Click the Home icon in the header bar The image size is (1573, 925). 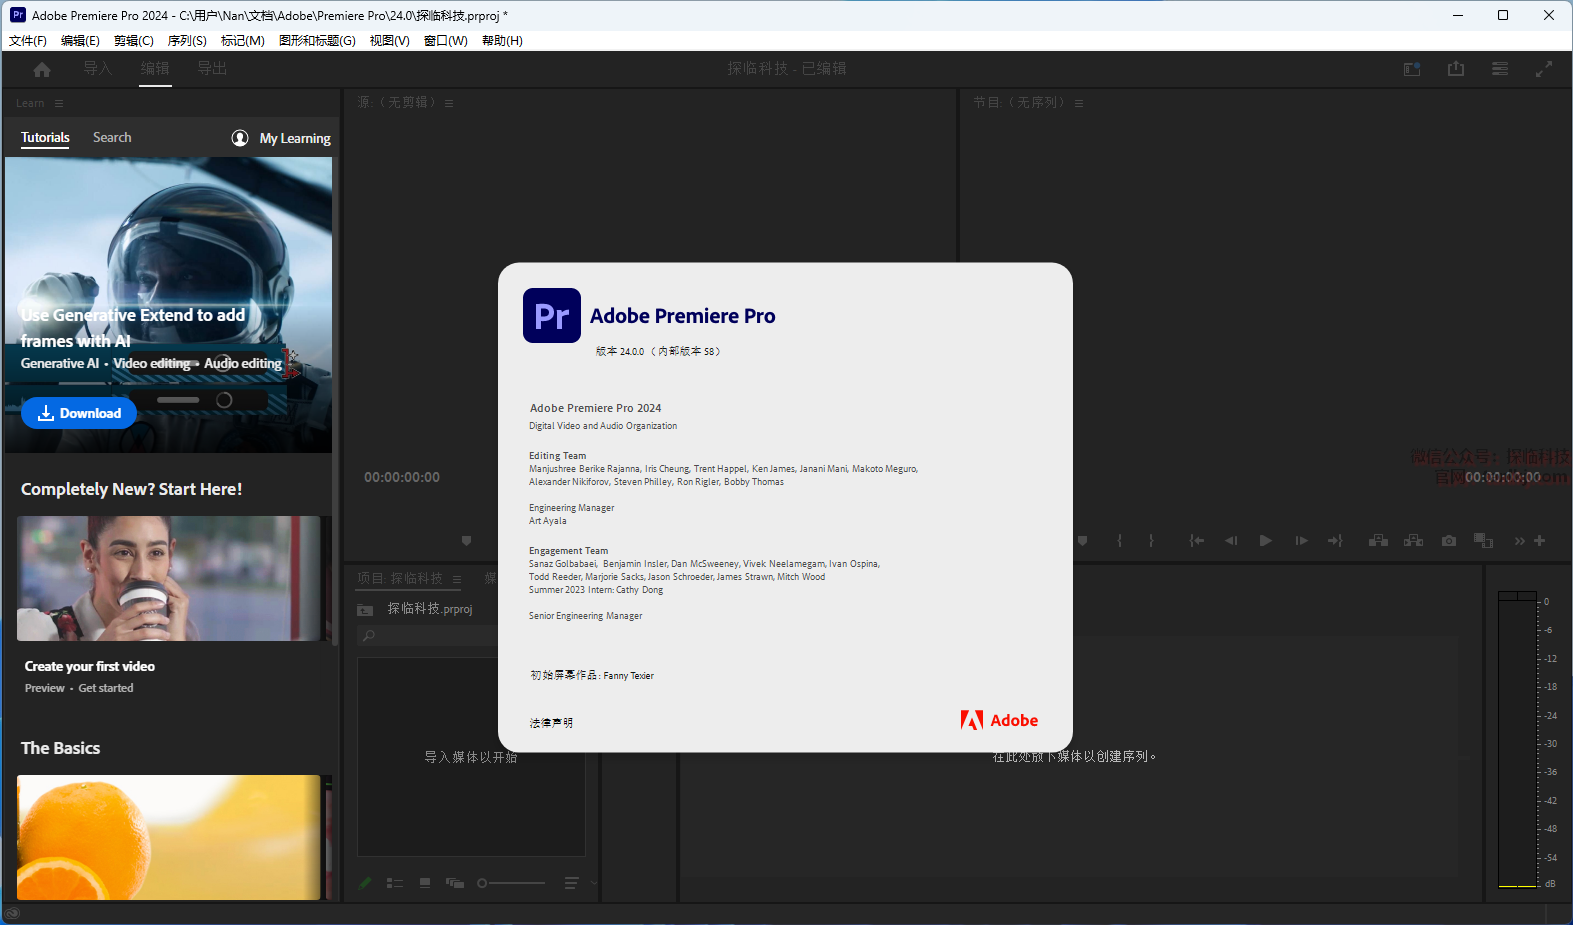tap(42, 69)
